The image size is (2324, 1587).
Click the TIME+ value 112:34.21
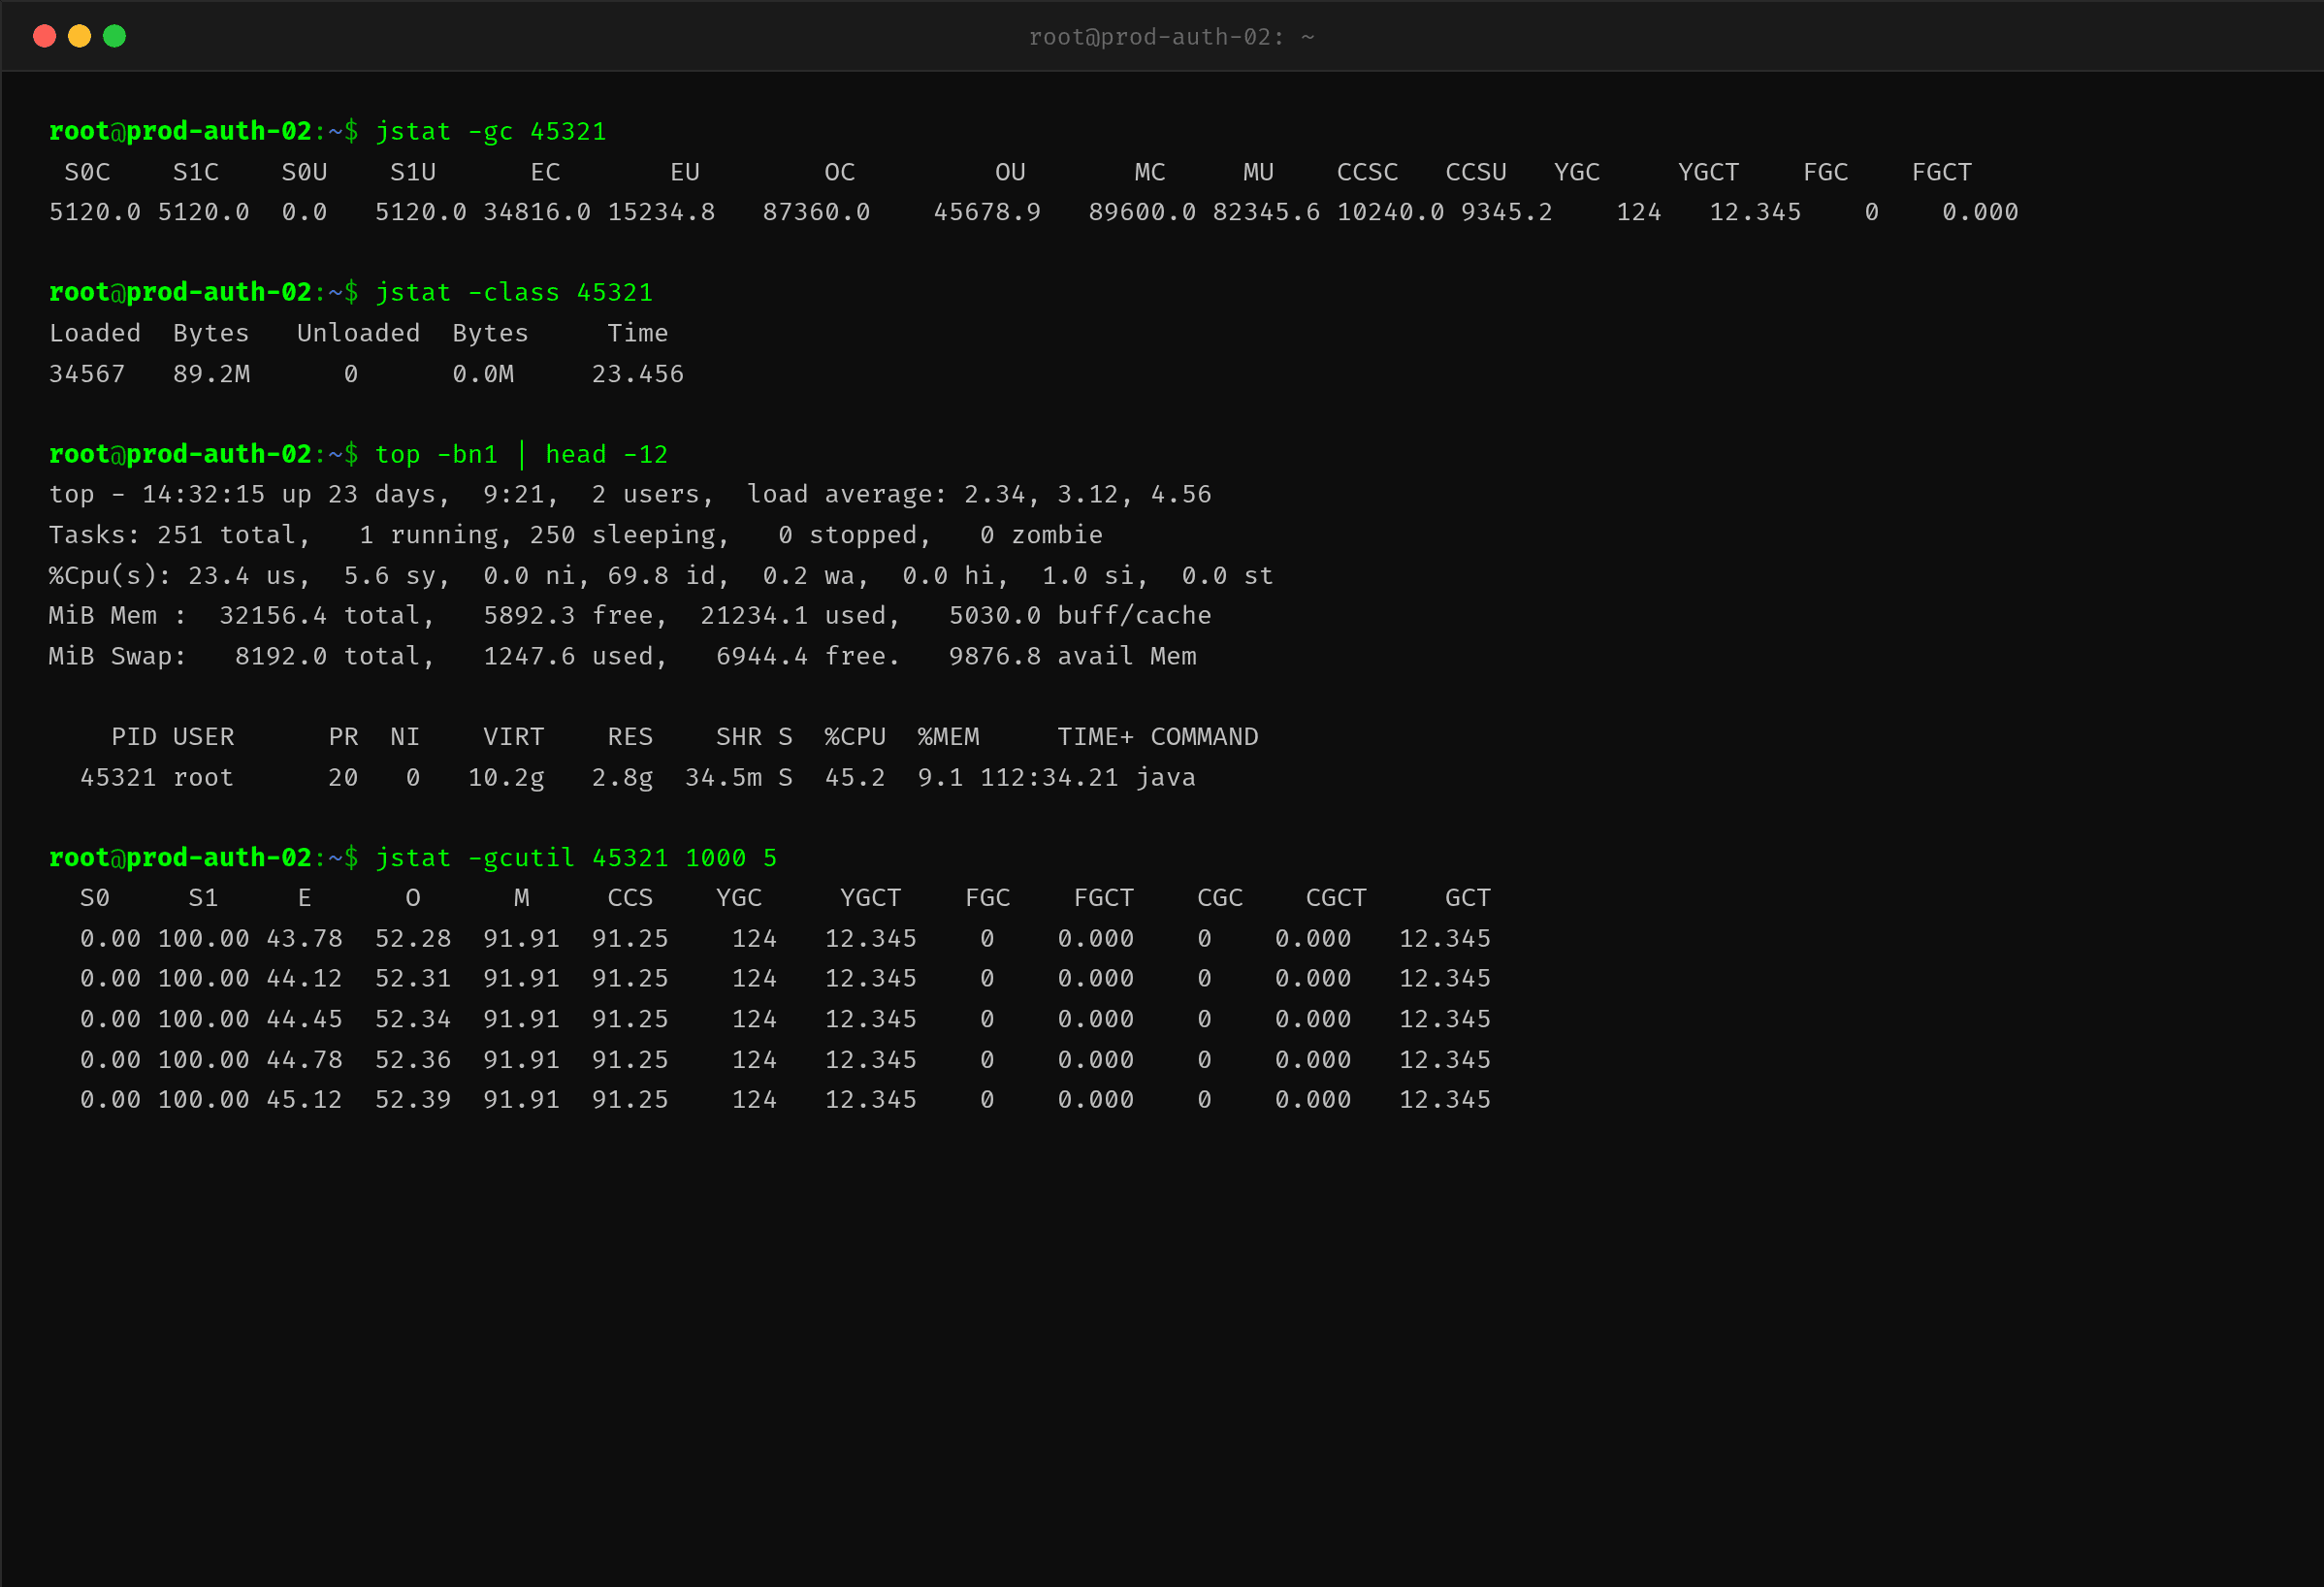click(x=1049, y=777)
